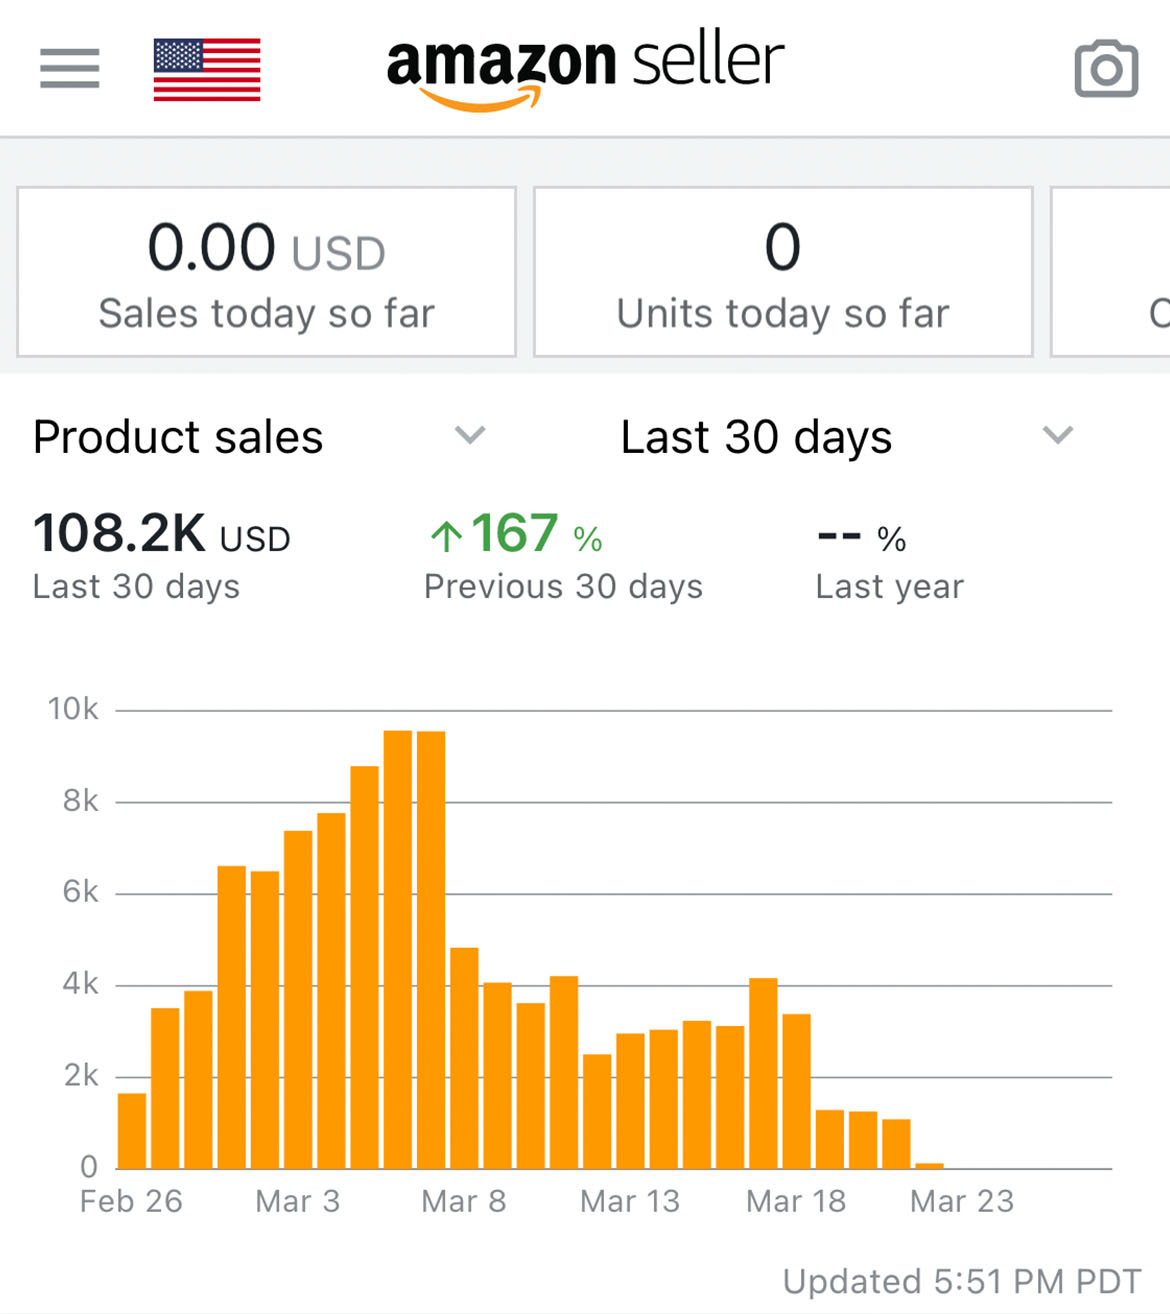Tap the Mar 18 peak bar
Image resolution: width=1170 pixels, height=1314 pixels.
coord(763,1073)
